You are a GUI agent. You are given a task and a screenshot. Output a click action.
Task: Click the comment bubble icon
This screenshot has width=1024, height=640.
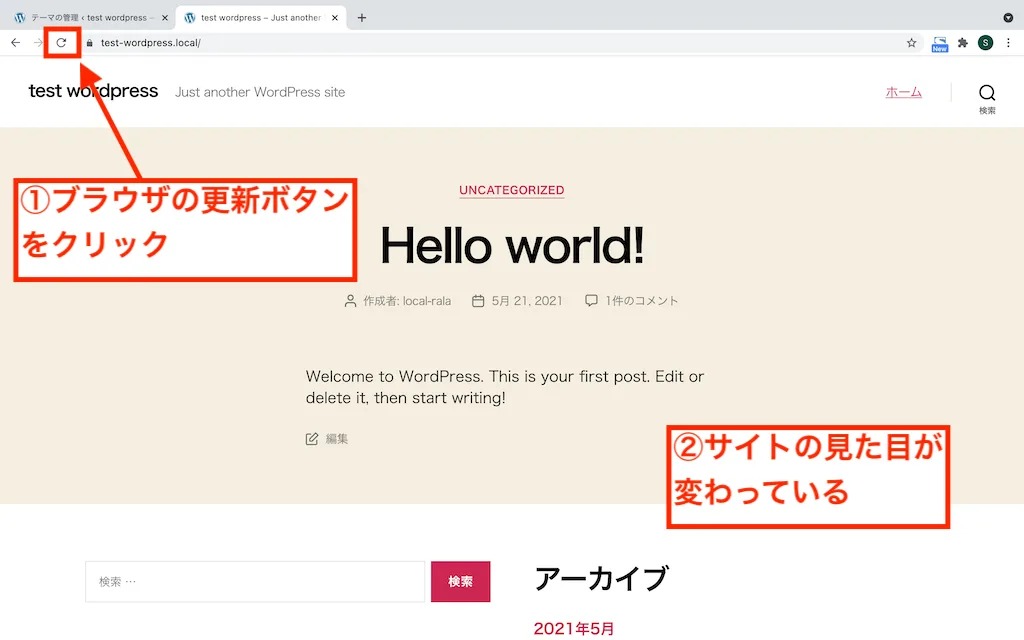point(591,300)
